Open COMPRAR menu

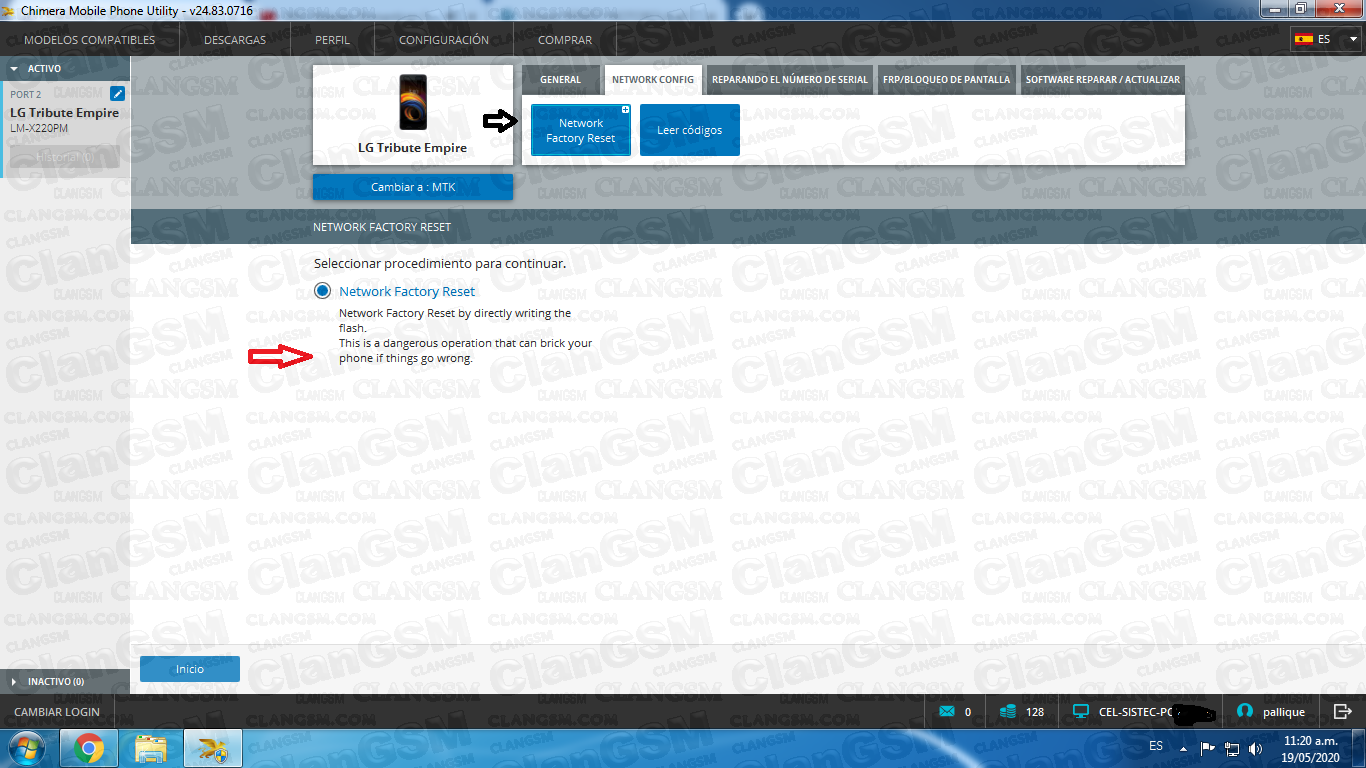[x=565, y=40]
